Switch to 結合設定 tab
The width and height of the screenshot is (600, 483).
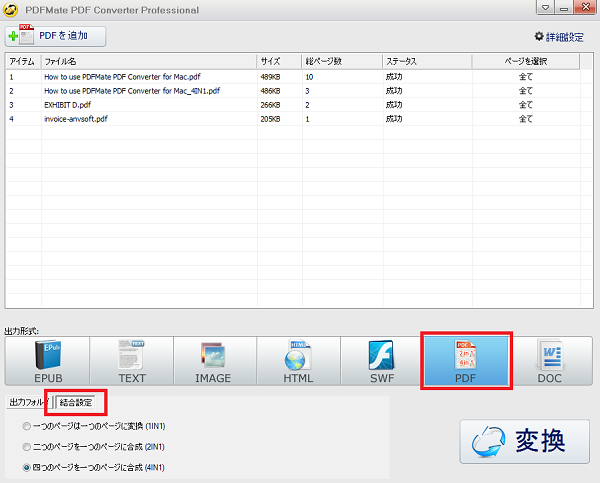(76, 402)
